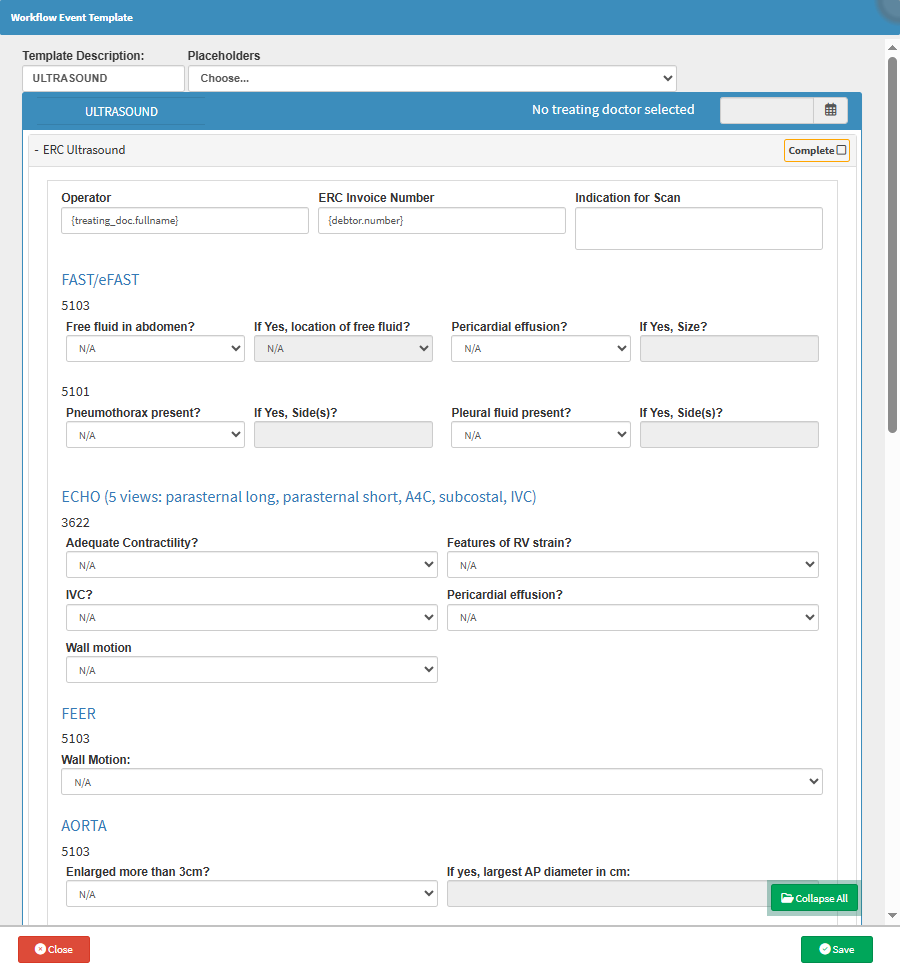The height and width of the screenshot is (972, 900).
Task: Click the Collapse All folder button
Action: tap(814, 898)
